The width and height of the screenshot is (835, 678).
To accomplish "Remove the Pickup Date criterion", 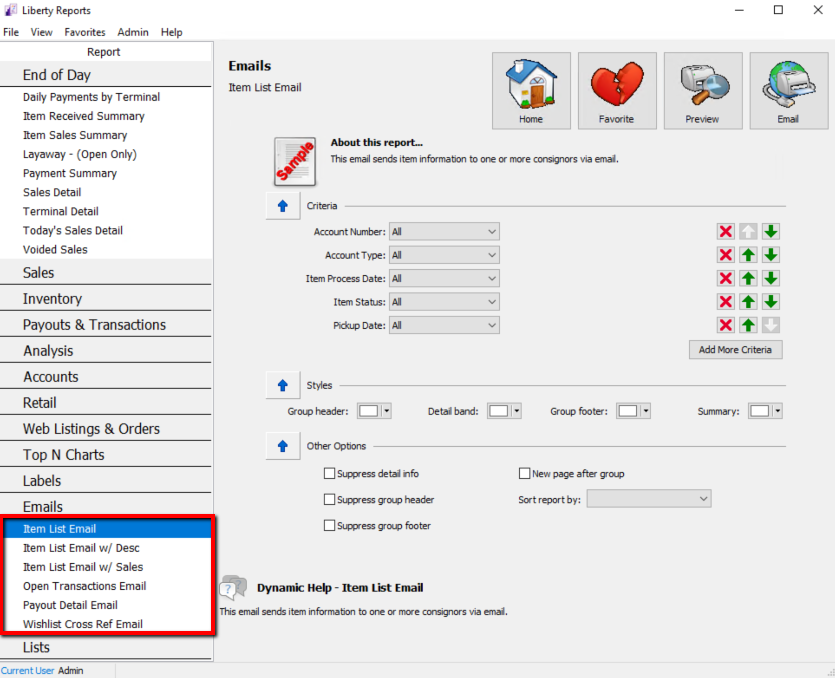I will click(725, 325).
